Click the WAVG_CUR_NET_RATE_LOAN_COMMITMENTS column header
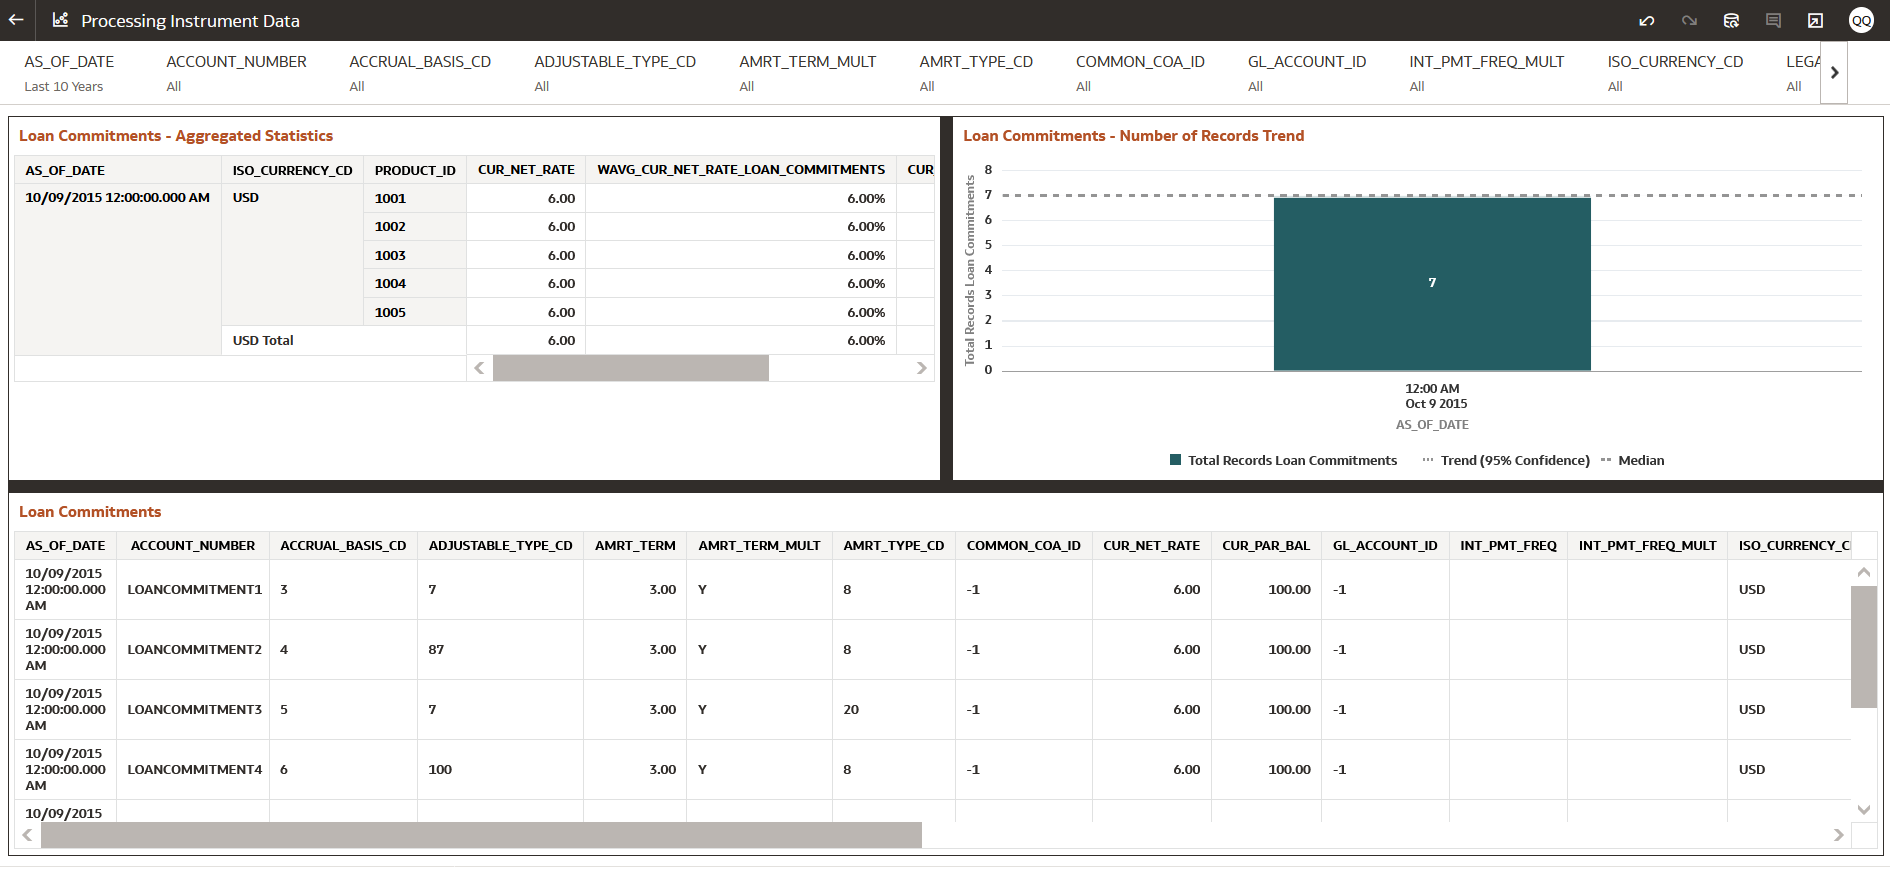 coord(741,170)
